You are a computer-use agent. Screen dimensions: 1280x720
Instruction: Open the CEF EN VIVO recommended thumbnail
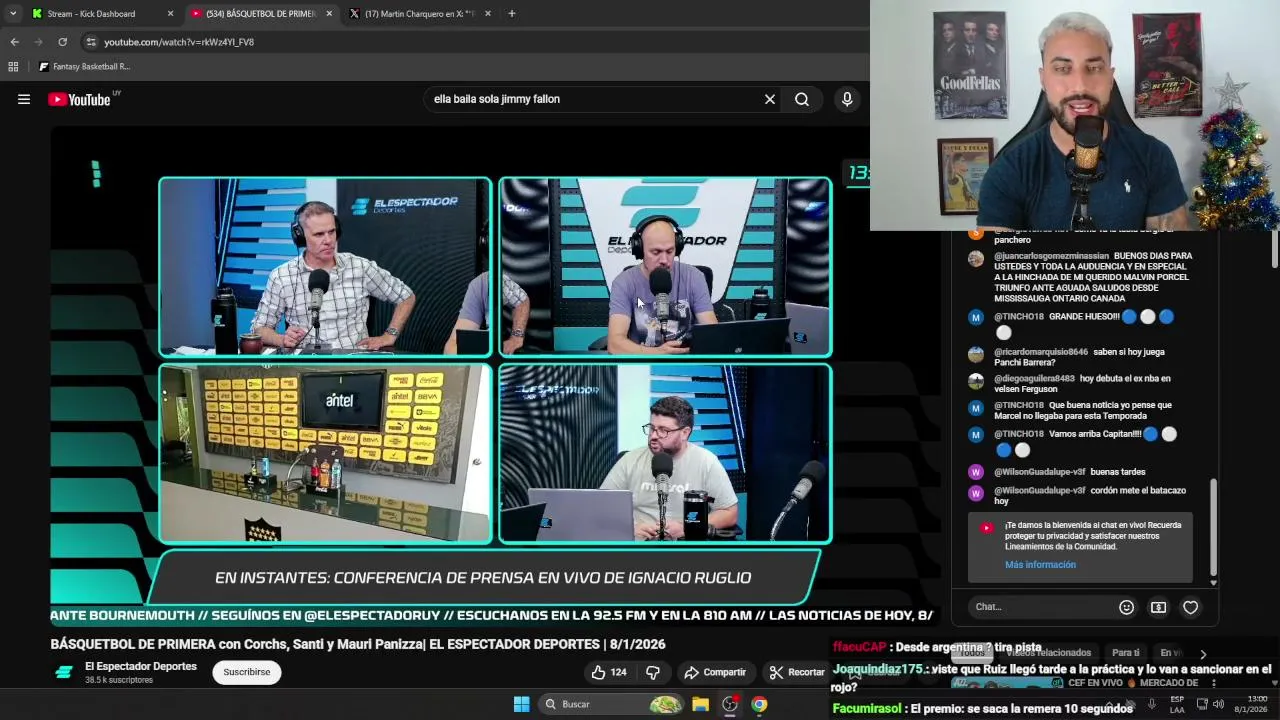1007,683
